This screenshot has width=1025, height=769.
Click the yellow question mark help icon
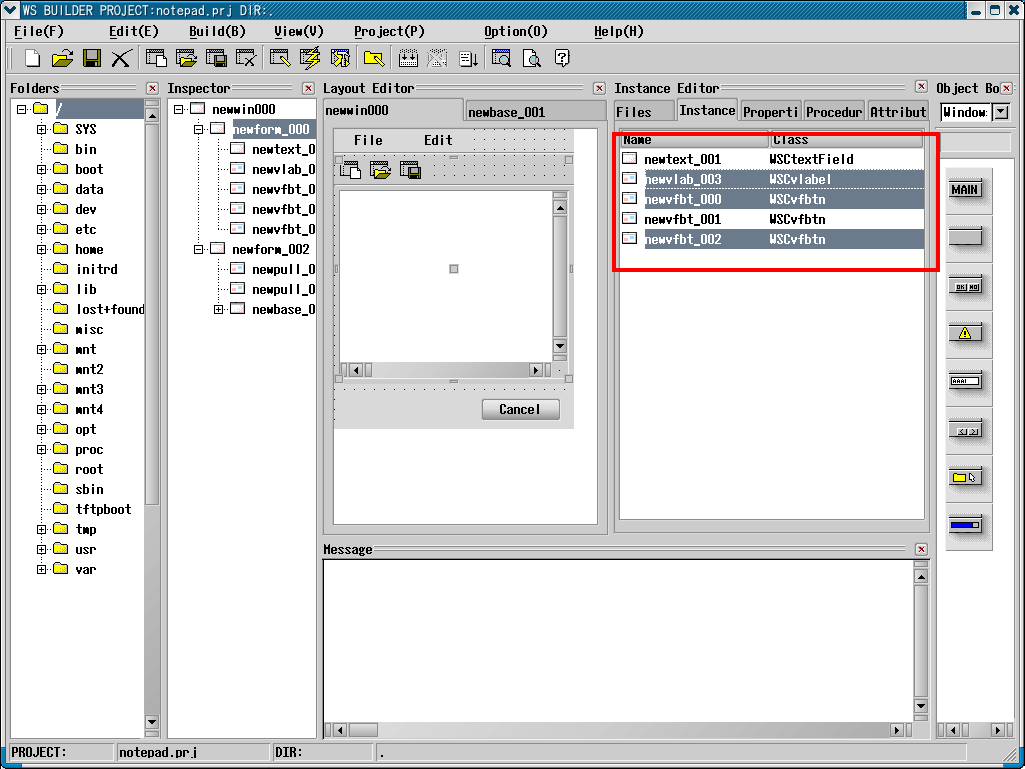click(562, 58)
